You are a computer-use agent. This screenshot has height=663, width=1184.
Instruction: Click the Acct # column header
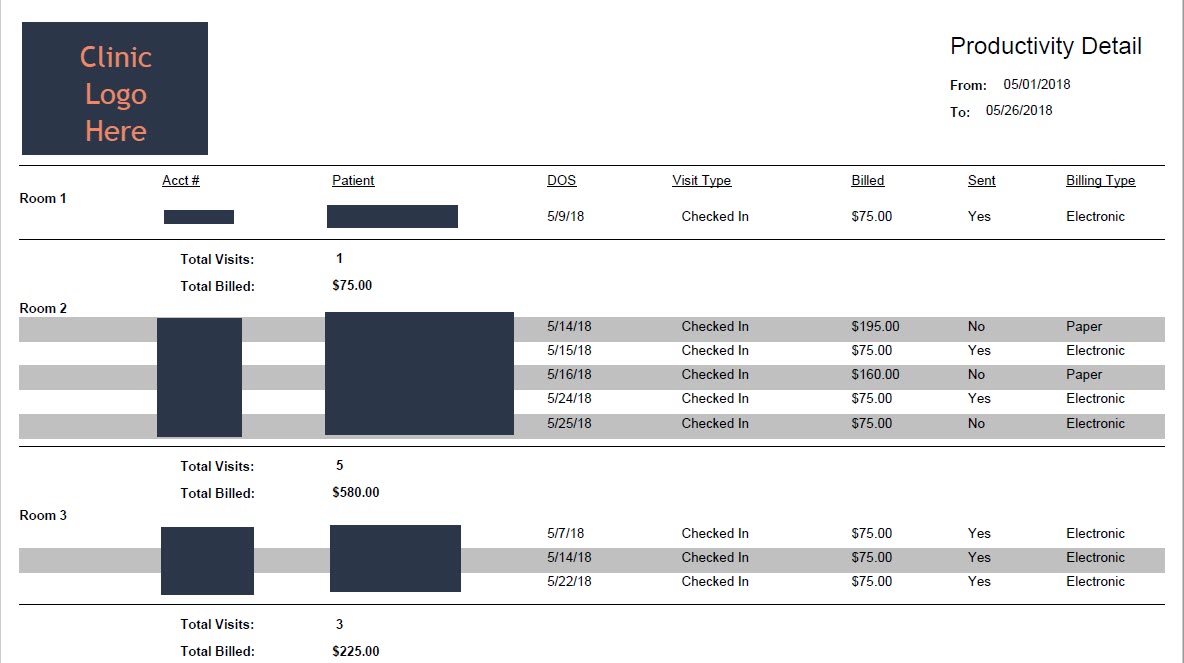[x=180, y=180]
